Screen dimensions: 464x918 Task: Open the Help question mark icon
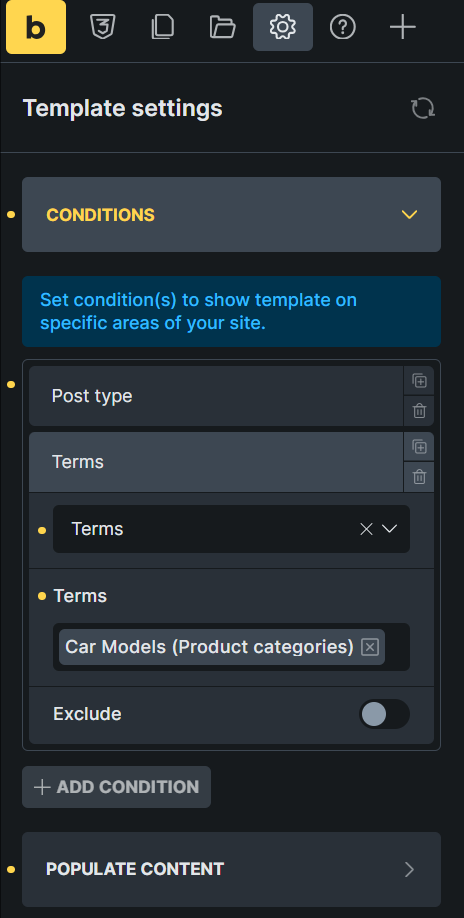pyautogui.click(x=343, y=27)
